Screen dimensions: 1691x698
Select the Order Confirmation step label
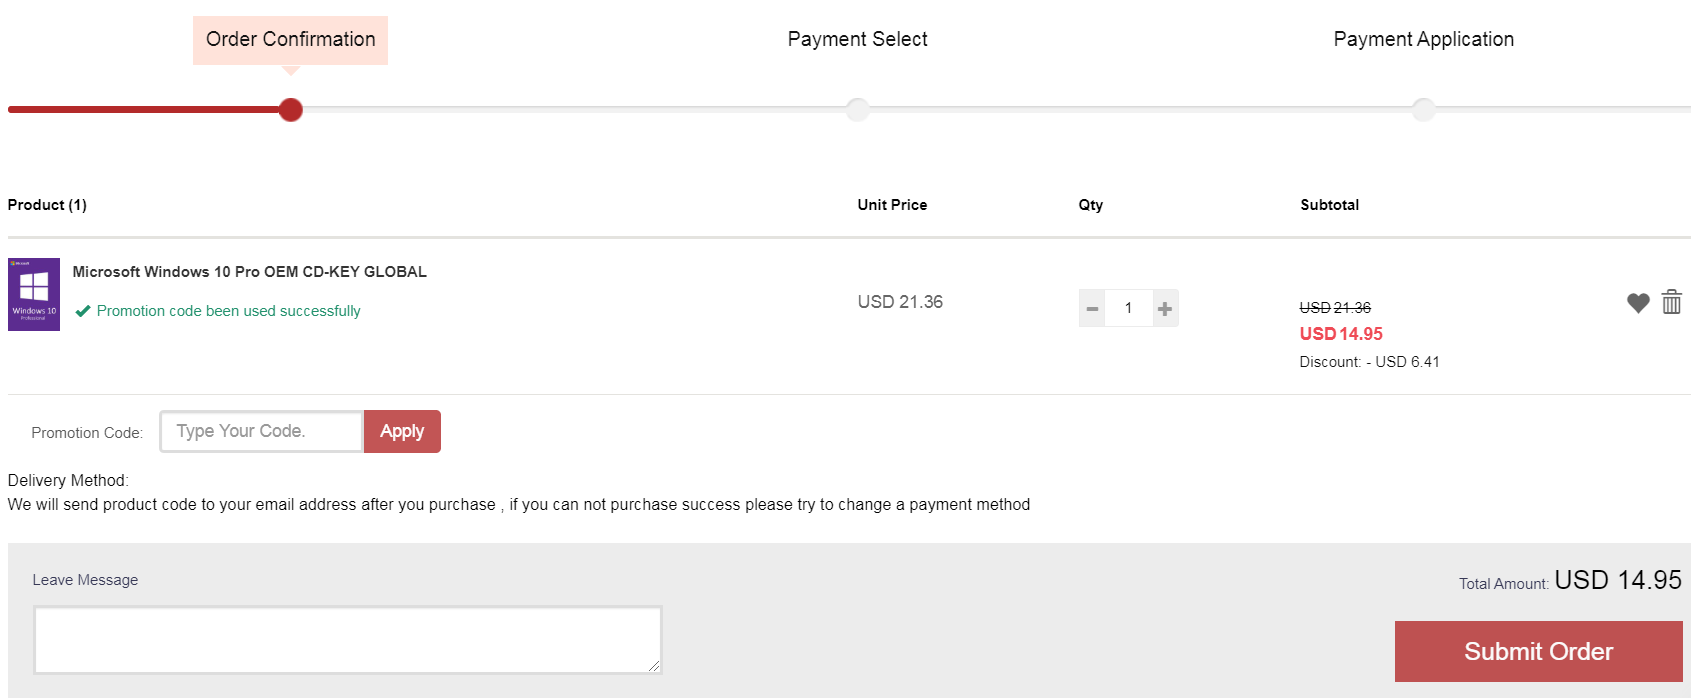(290, 40)
